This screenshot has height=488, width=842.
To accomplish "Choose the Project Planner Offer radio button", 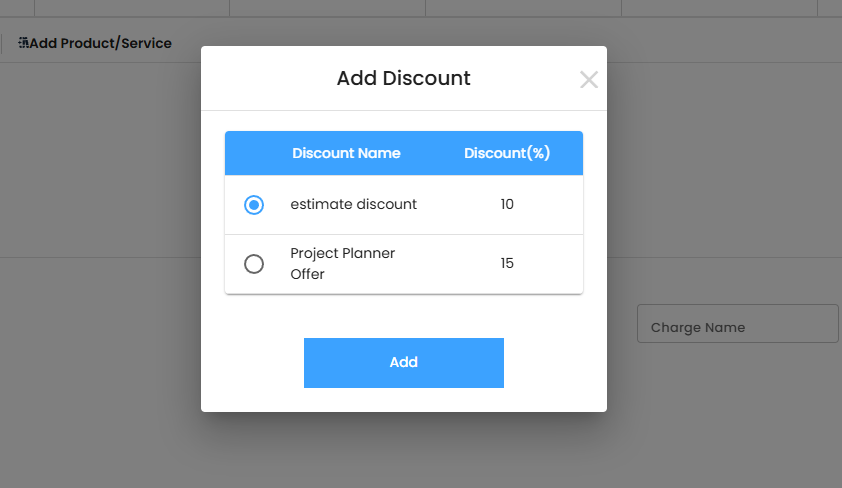I will (x=254, y=264).
